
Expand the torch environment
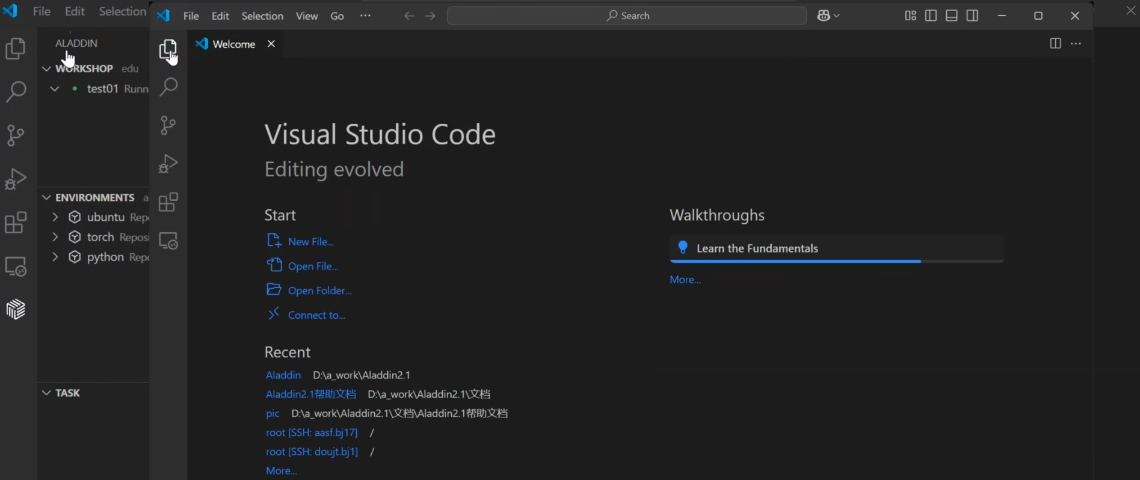click(x=55, y=237)
